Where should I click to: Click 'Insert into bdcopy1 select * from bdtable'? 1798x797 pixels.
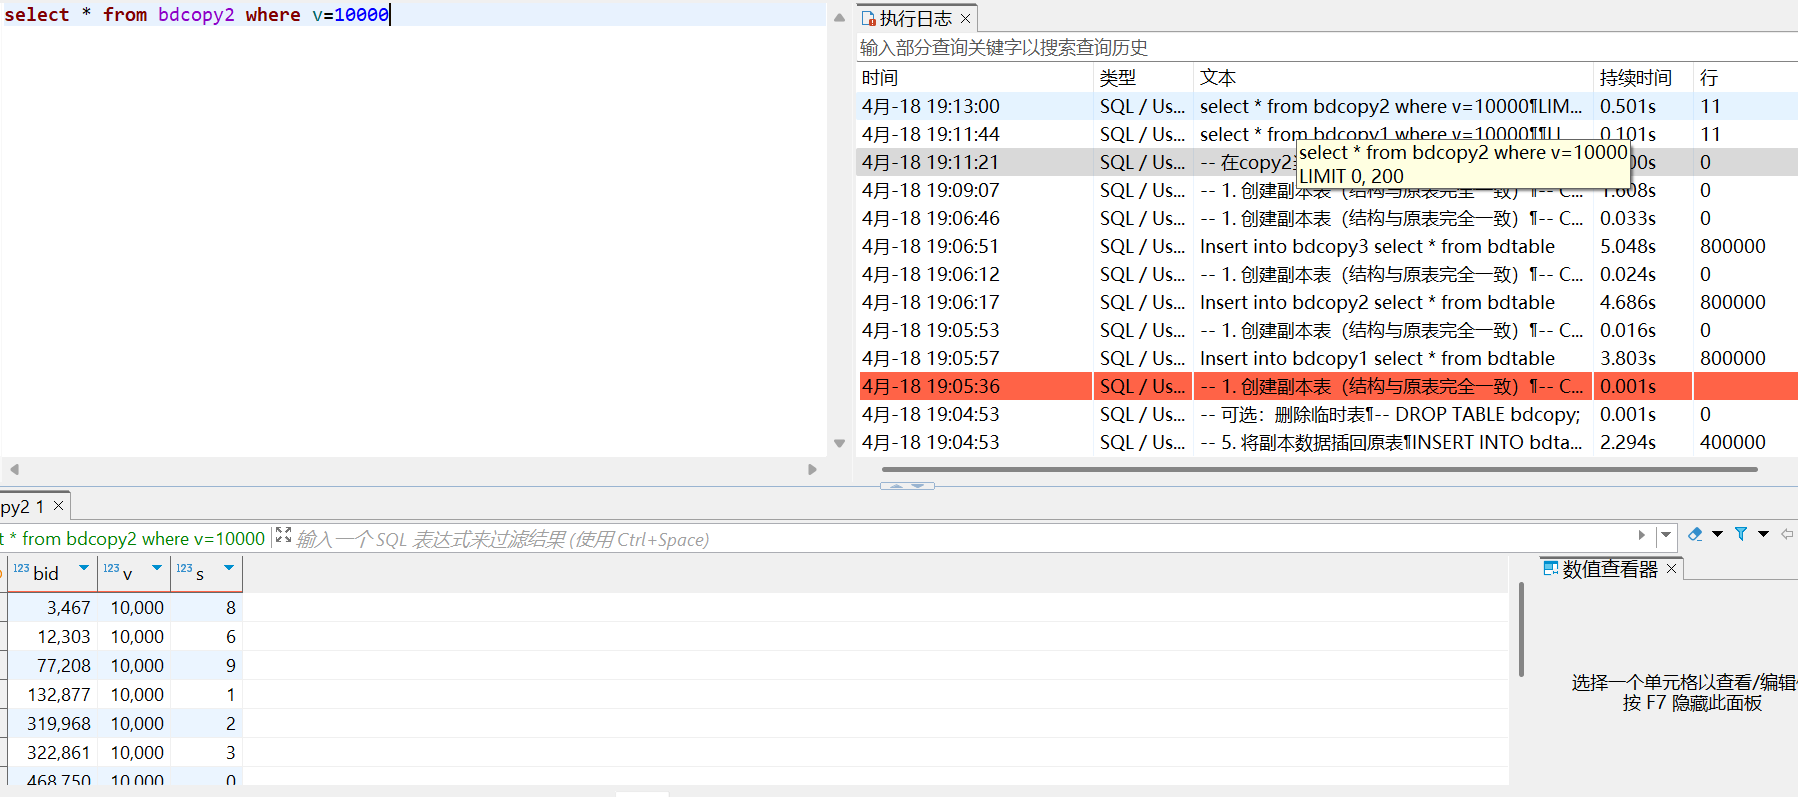pos(1377,358)
